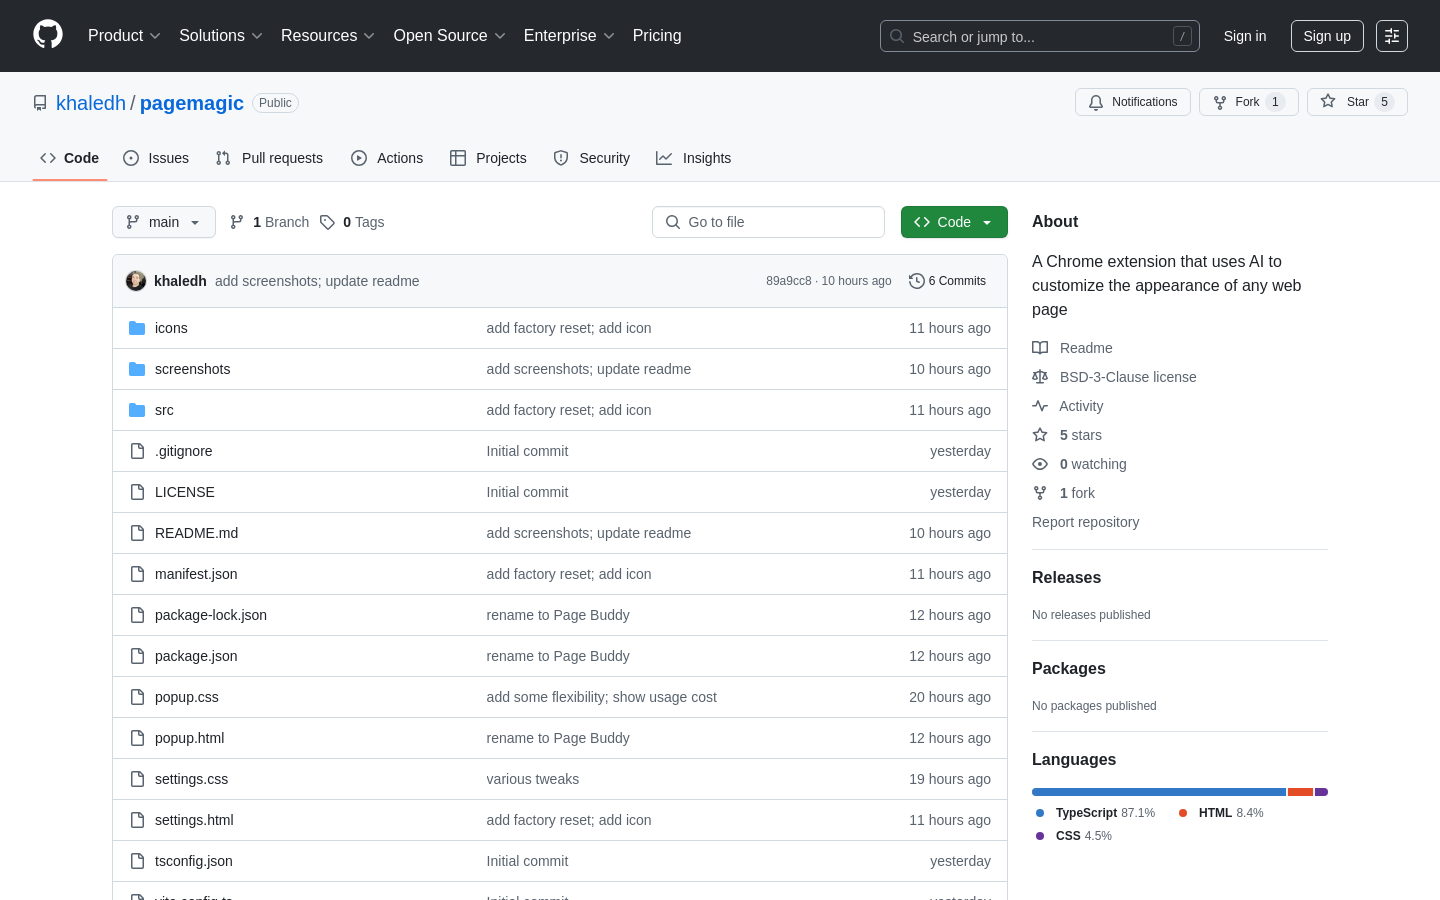Image resolution: width=1440 pixels, height=900 pixels.
Task: Switch to the Projects tab
Action: pyautogui.click(x=488, y=158)
